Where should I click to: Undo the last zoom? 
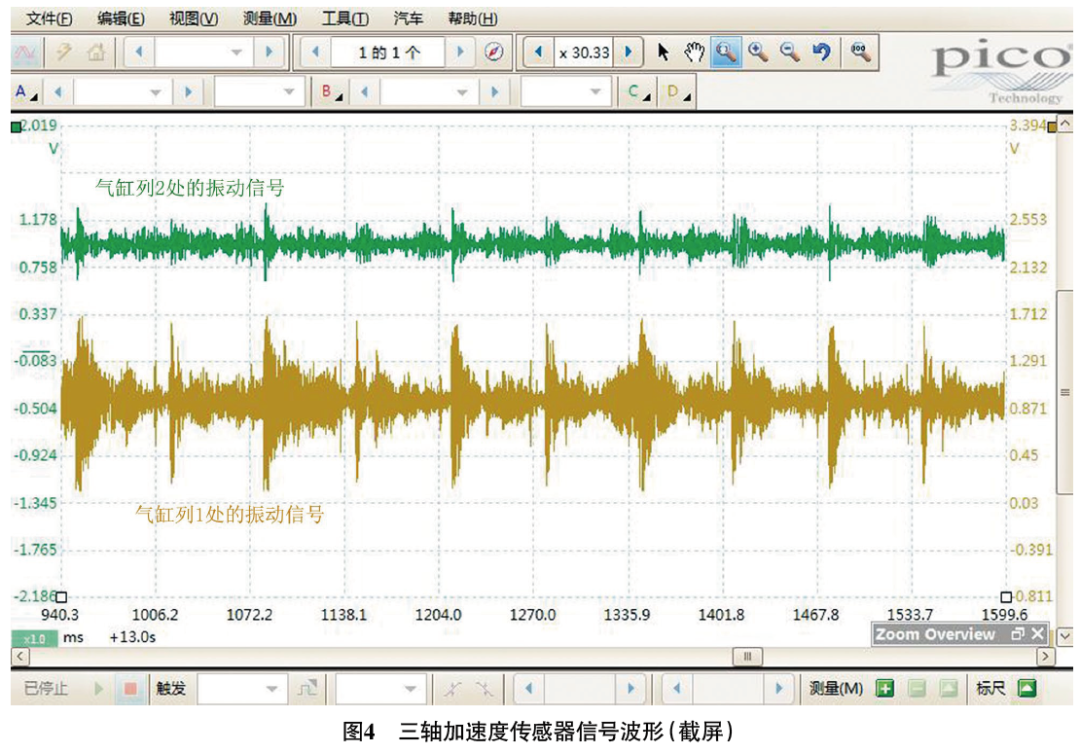[x=821, y=52]
